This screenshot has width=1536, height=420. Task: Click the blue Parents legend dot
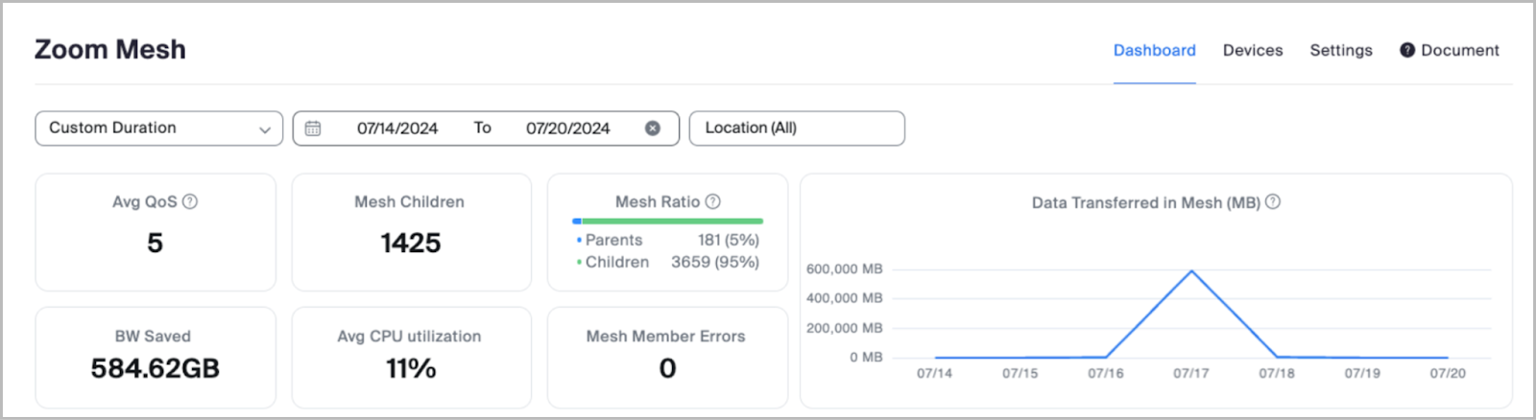coord(579,241)
